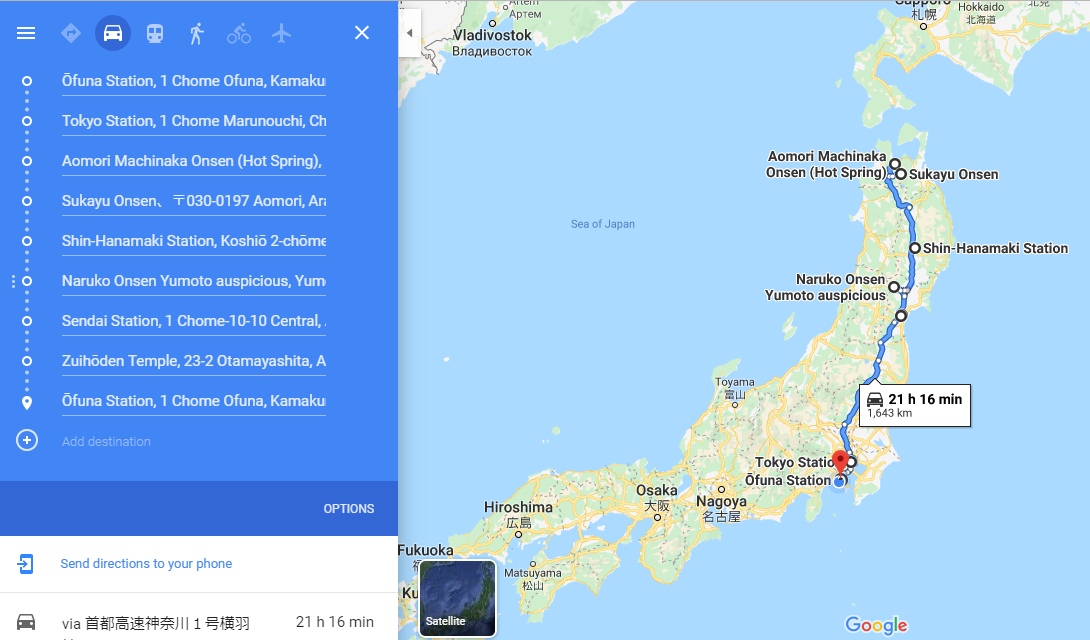Click Shin-Hanamaki Station map marker
The image size is (1090, 640).
(x=915, y=248)
